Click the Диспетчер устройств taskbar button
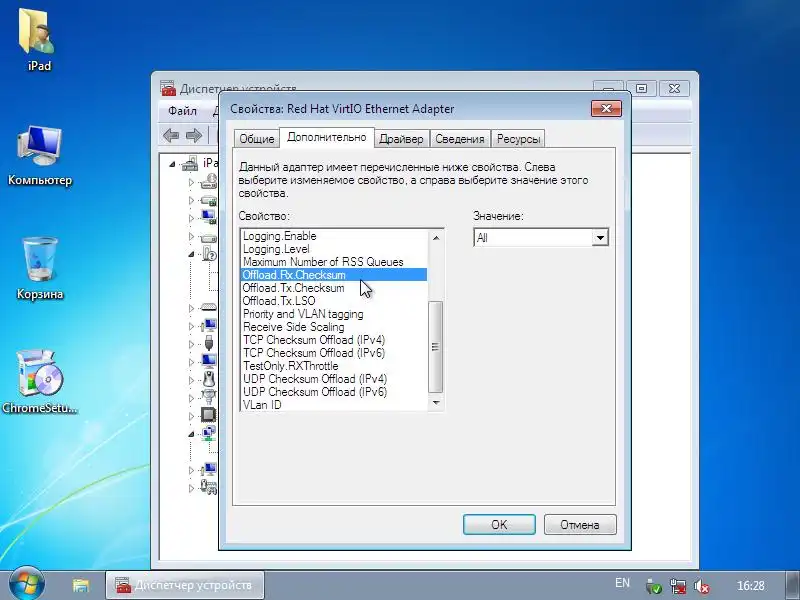Viewport: 800px width, 600px height. point(185,585)
